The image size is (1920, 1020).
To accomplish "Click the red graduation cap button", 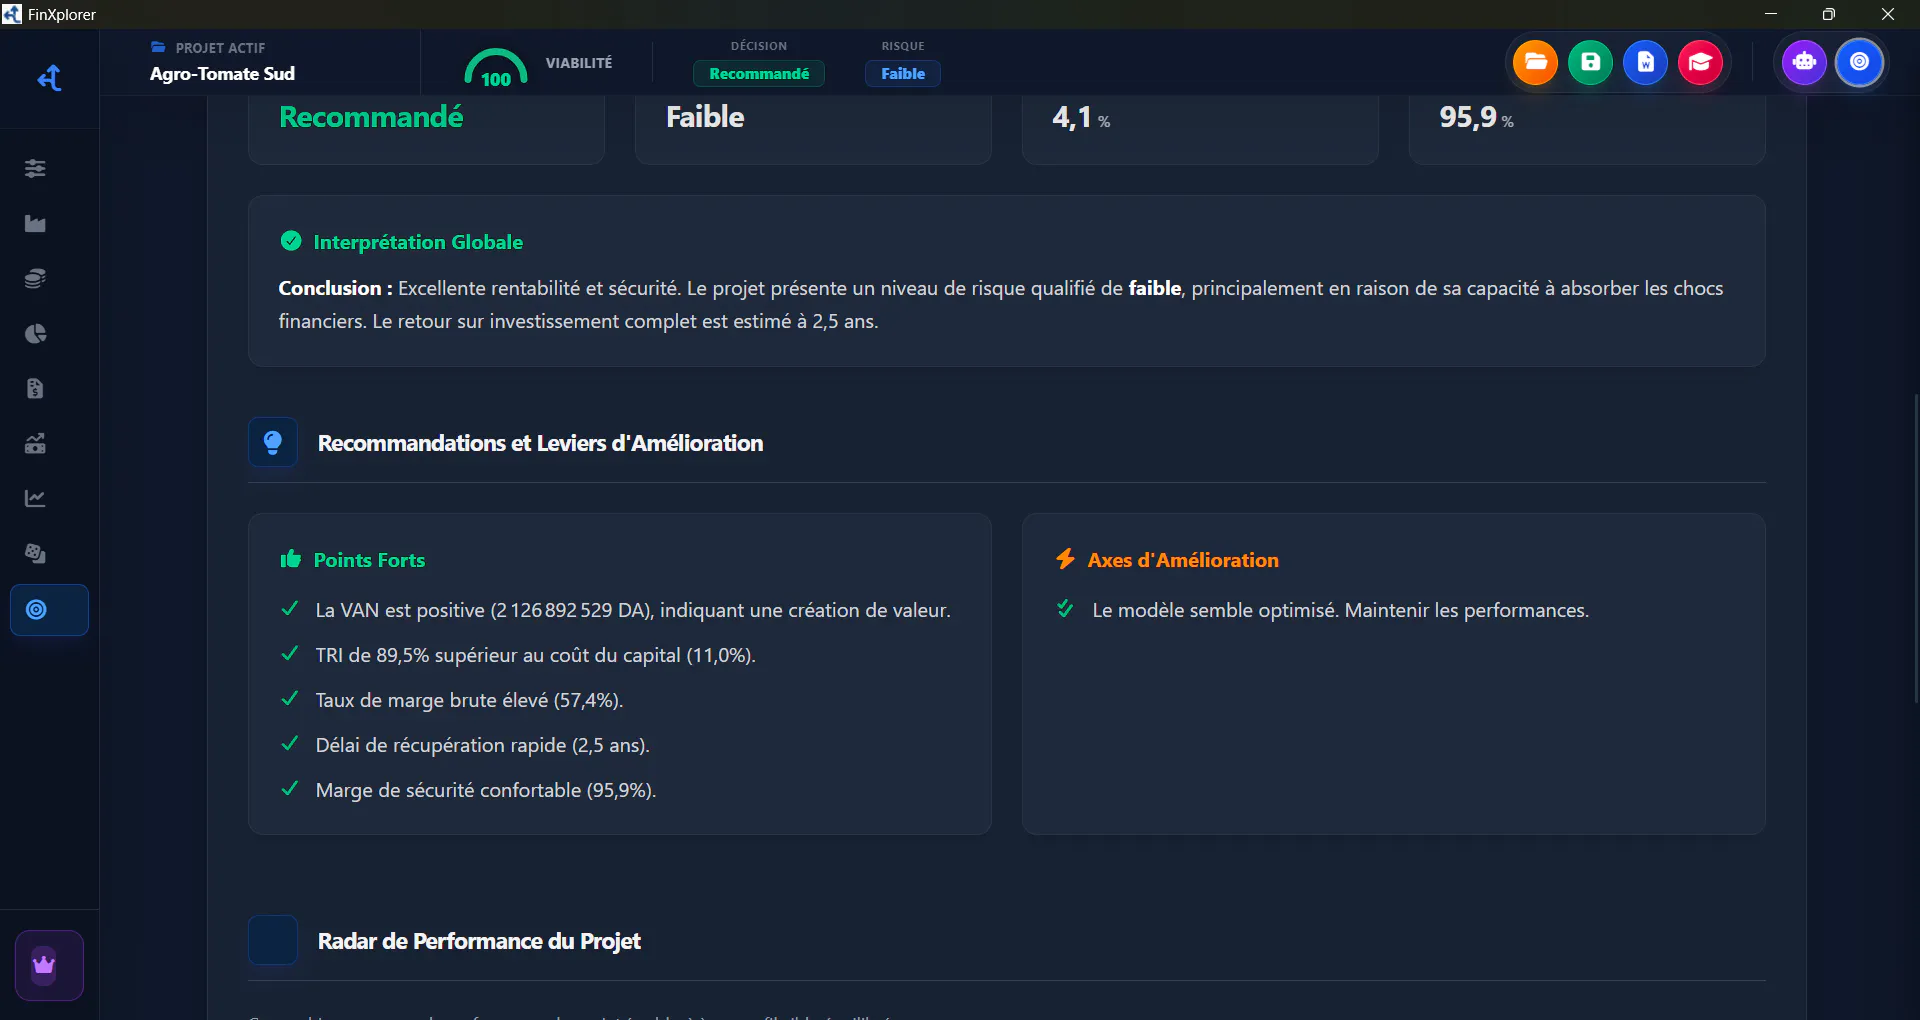I will tap(1700, 62).
